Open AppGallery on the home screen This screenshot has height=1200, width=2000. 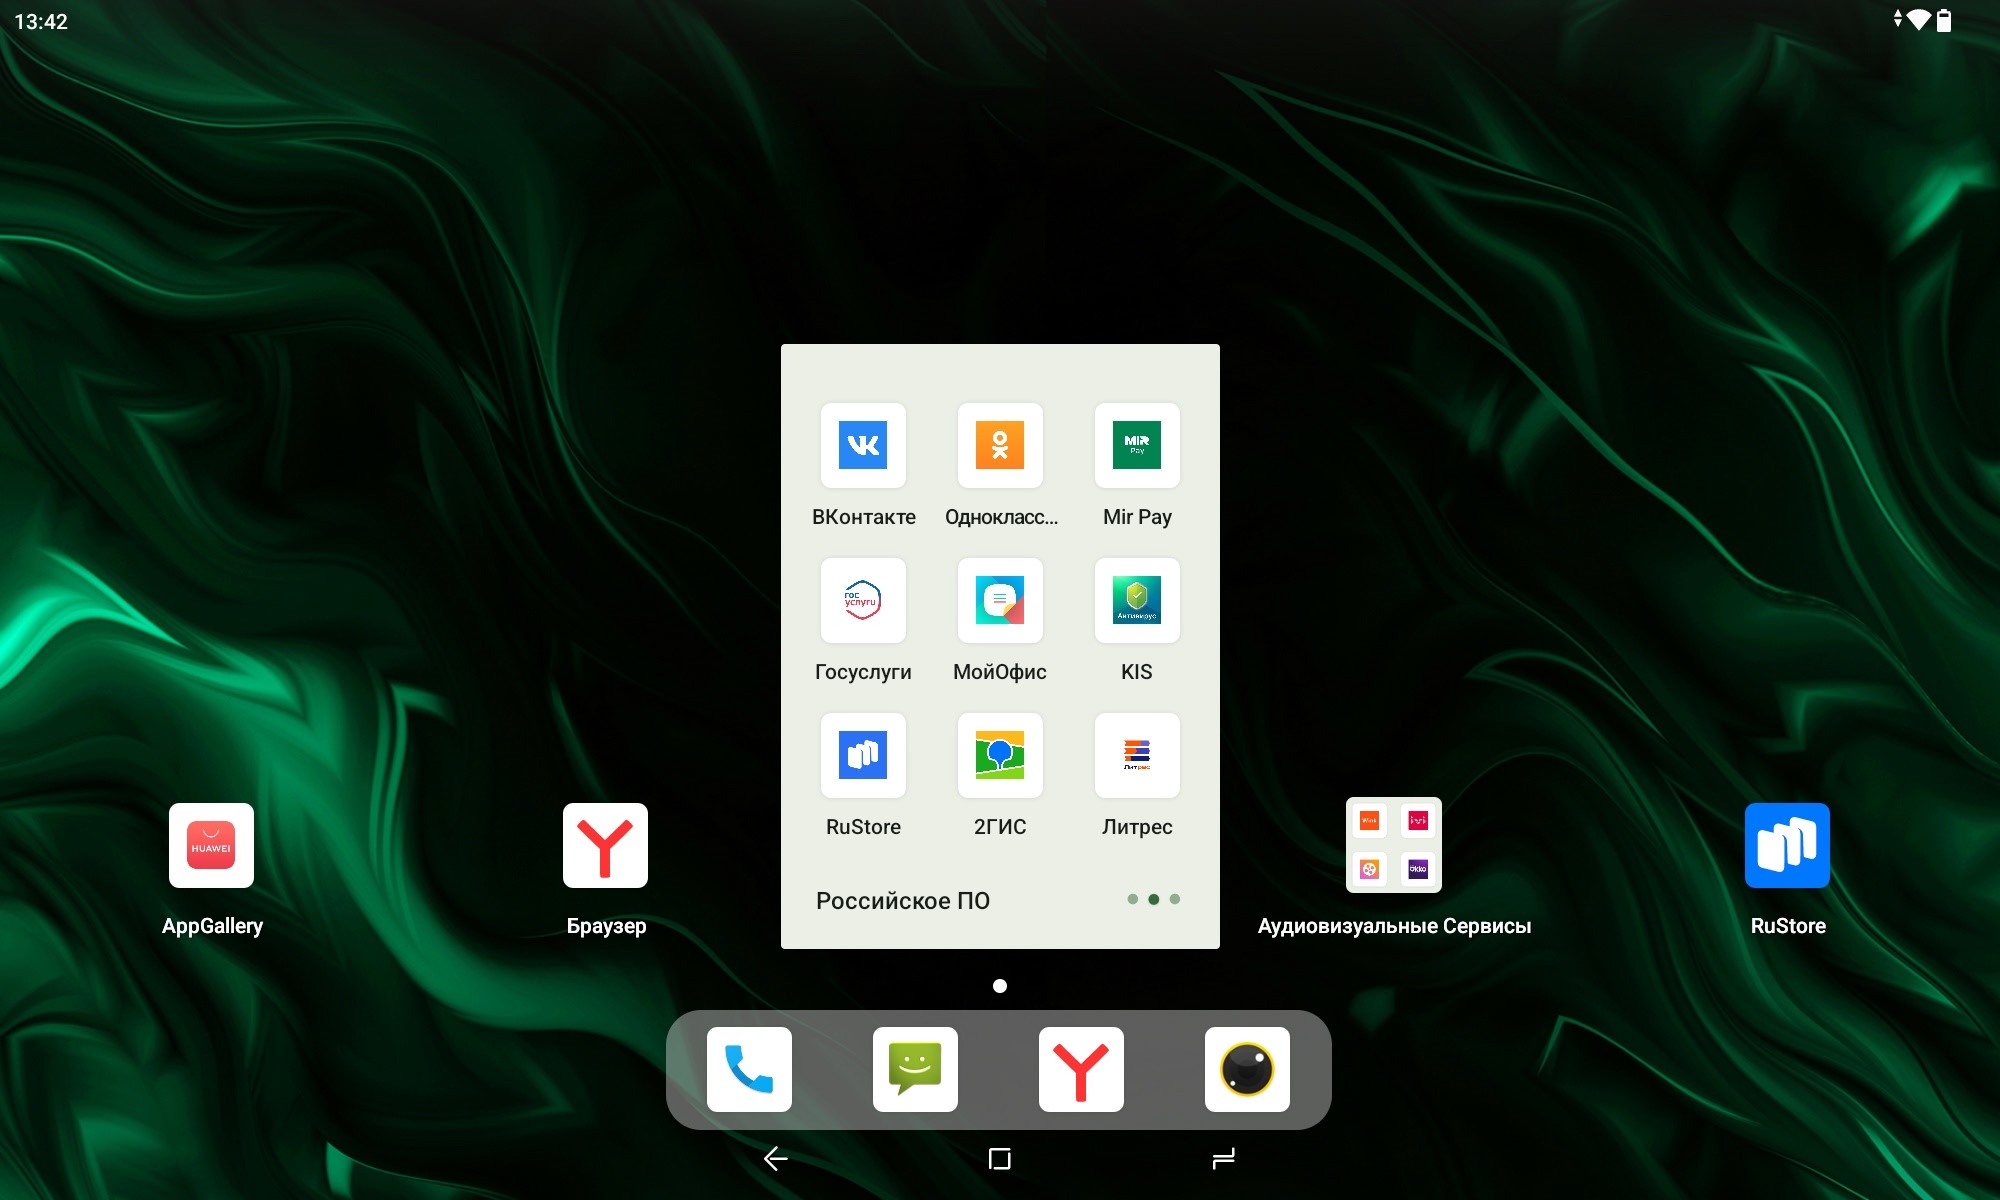coord(211,846)
